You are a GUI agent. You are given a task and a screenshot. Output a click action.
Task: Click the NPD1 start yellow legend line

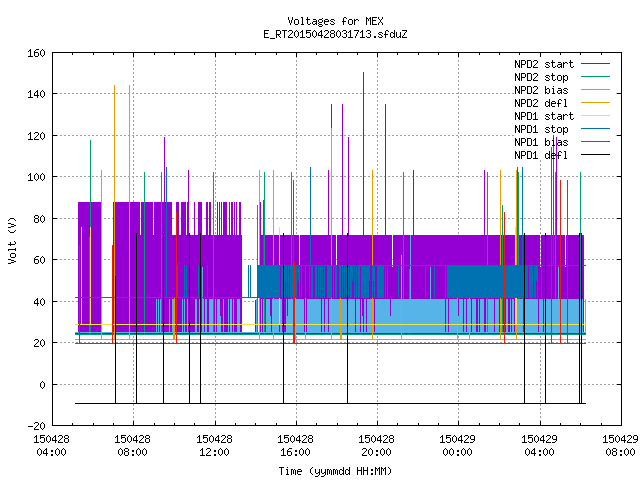(595, 116)
